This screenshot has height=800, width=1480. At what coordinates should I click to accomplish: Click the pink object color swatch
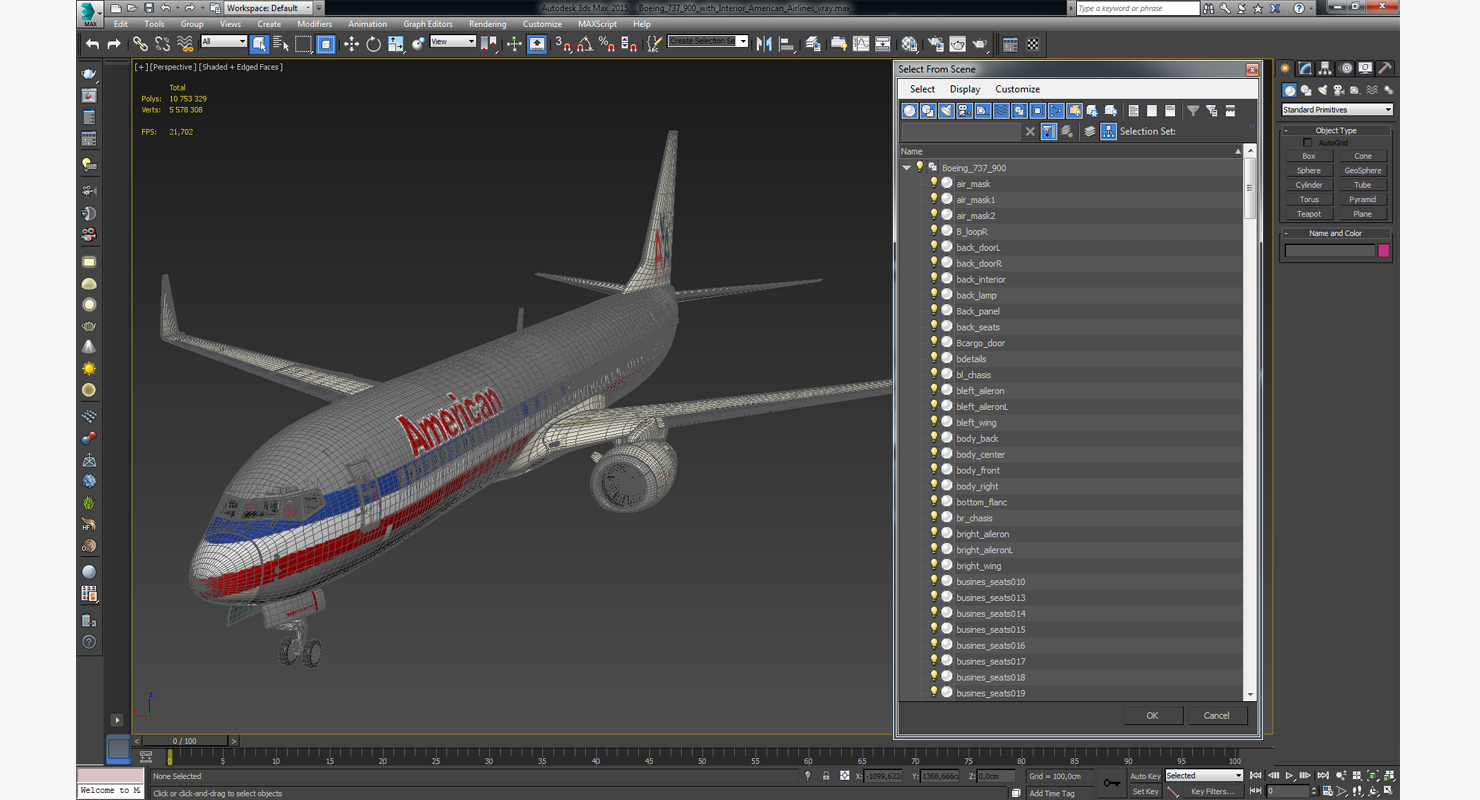1384,251
